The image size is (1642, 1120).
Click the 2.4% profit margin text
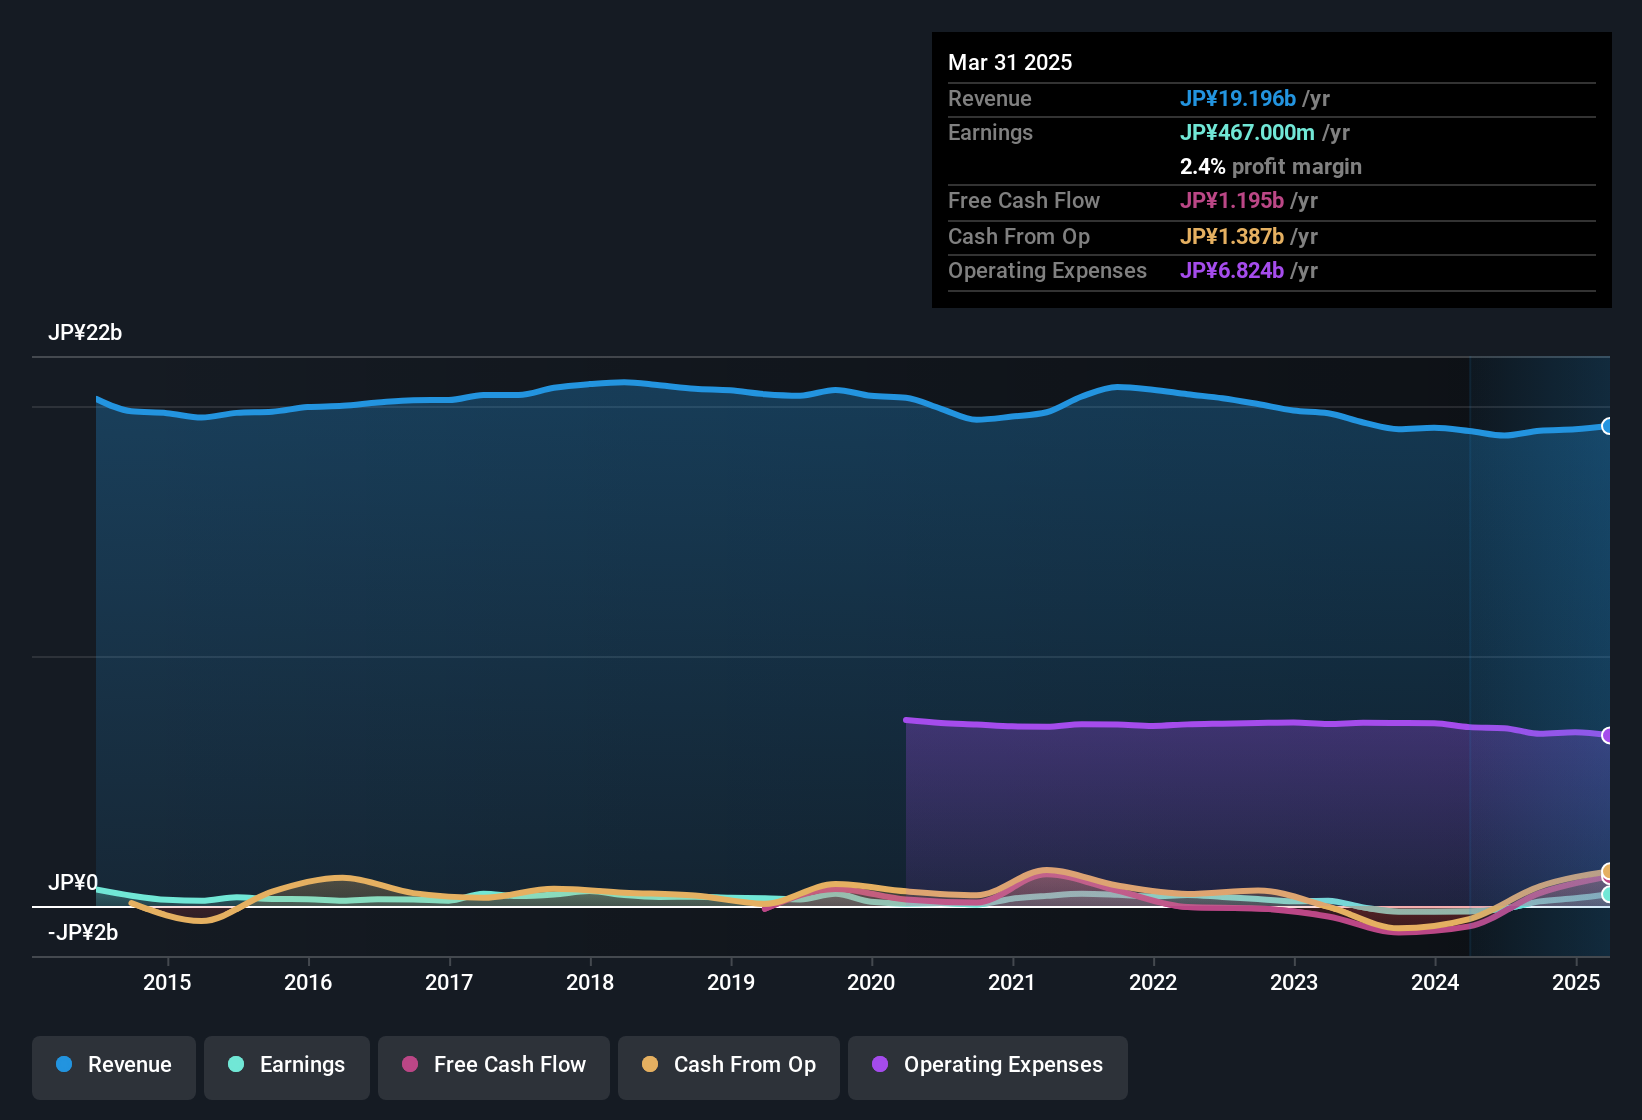pyautogui.click(x=1271, y=166)
